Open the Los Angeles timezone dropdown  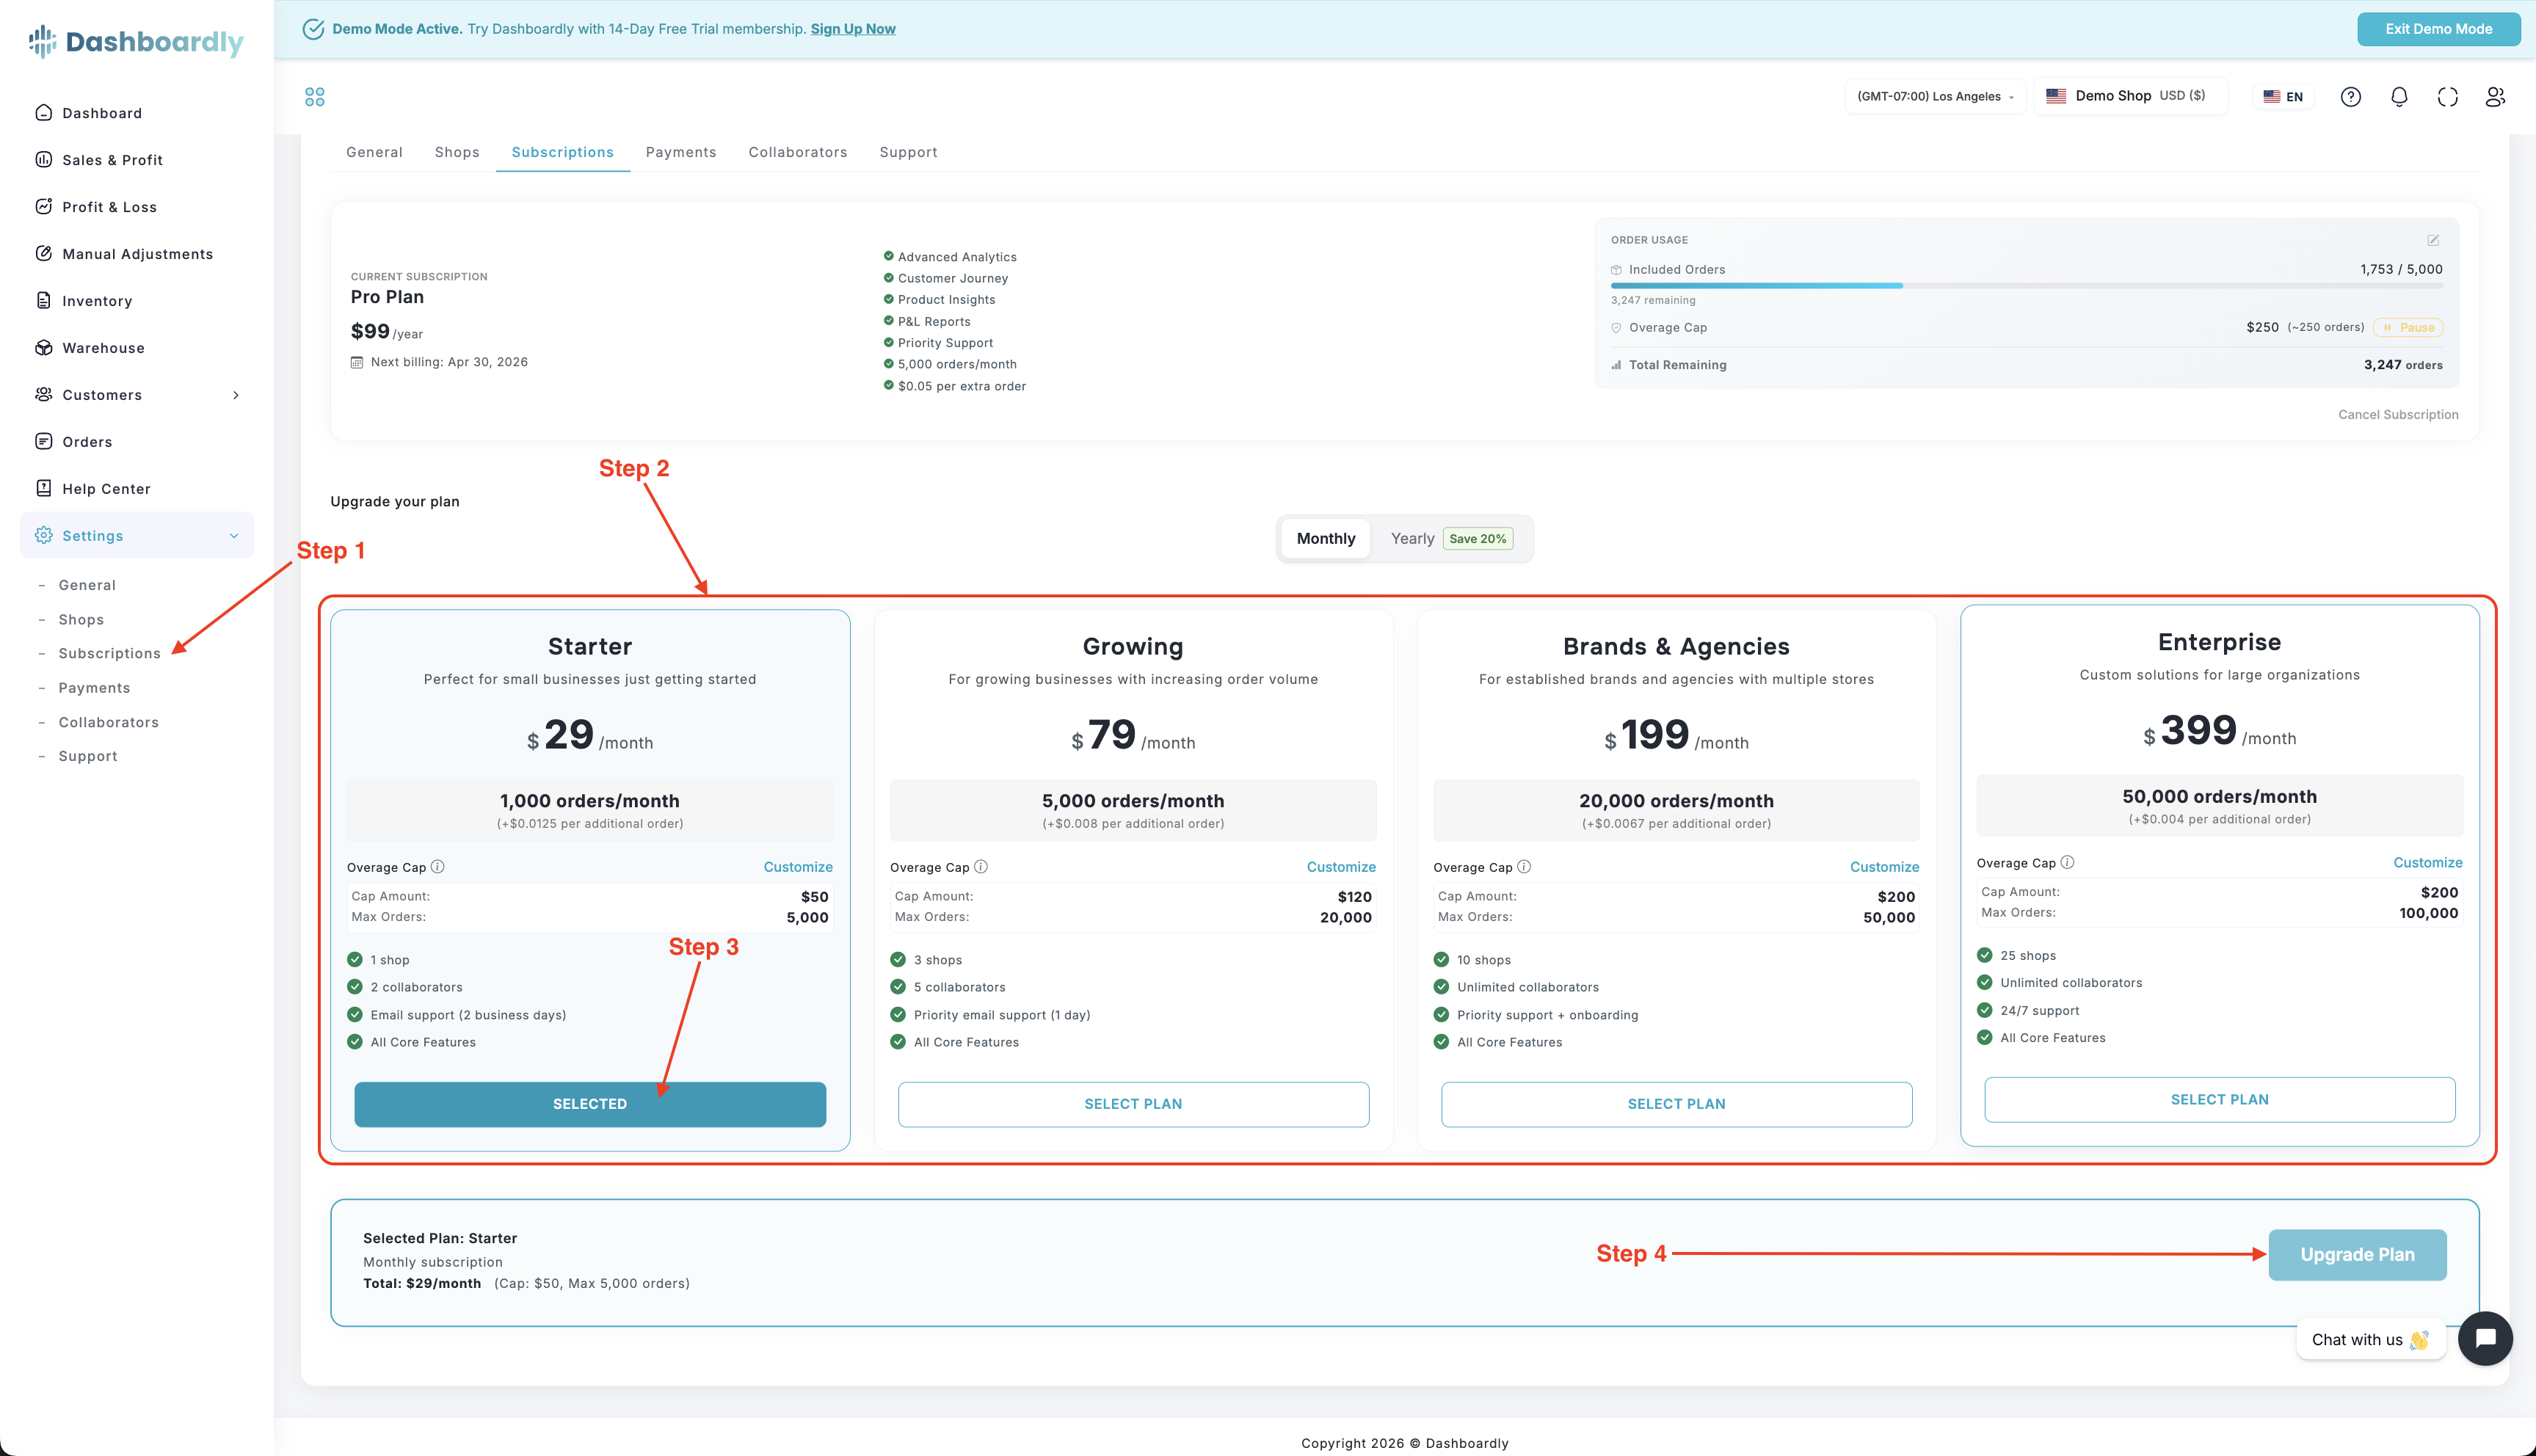point(1935,97)
